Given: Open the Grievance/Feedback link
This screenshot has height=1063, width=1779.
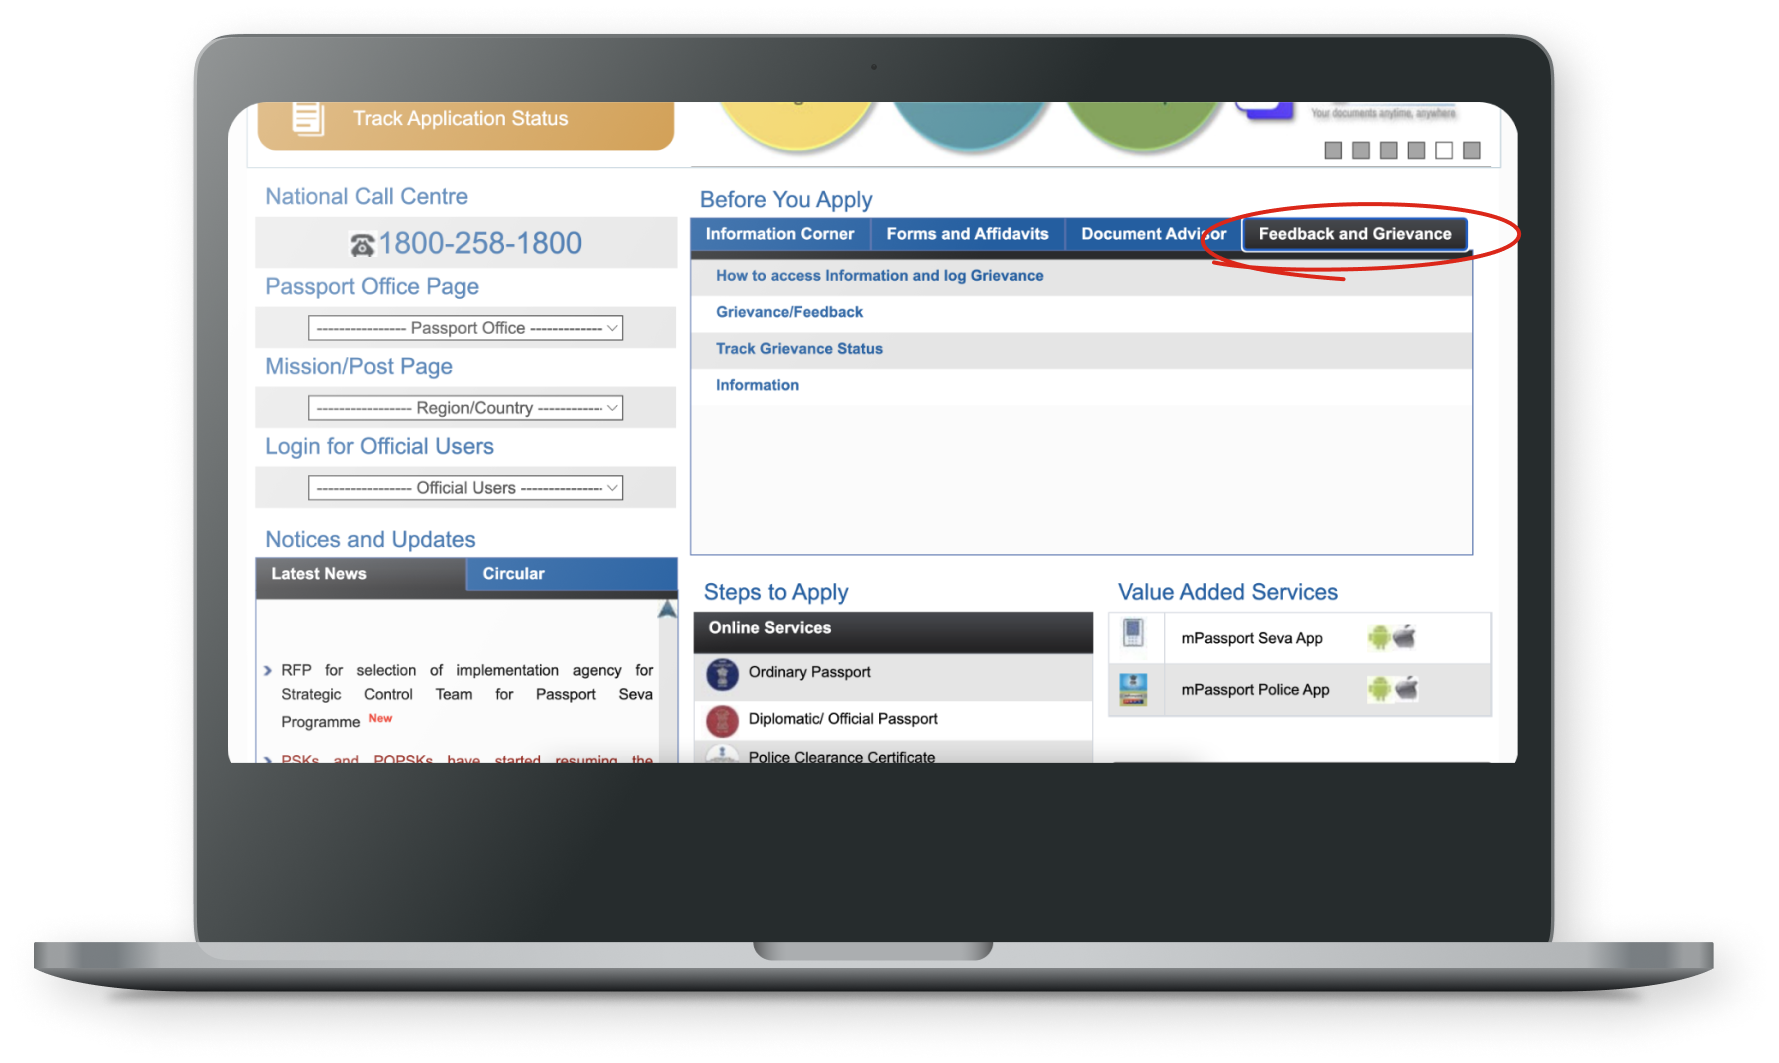Looking at the screenshot, I should (789, 312).
